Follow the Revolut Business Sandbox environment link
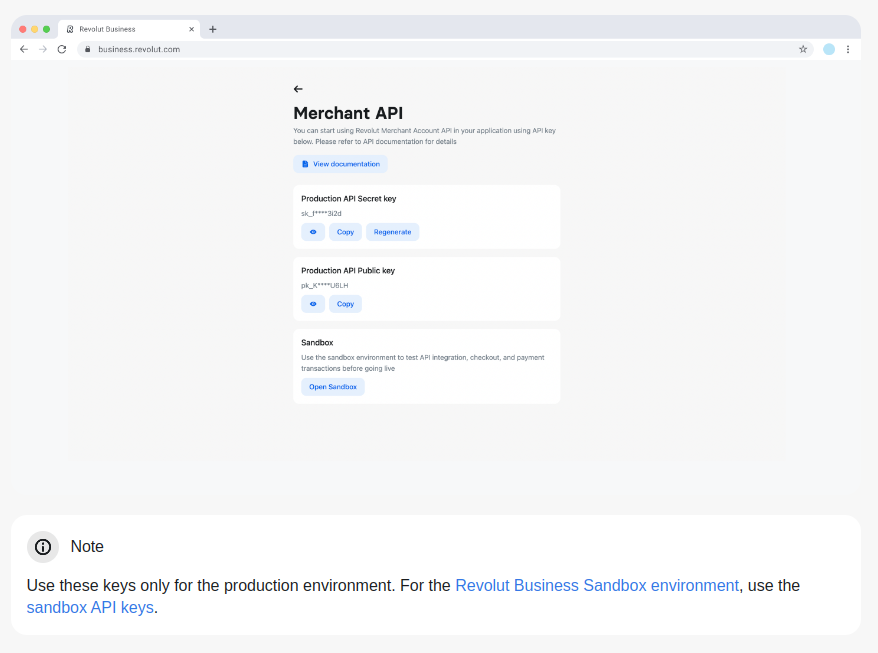Screen dimensions: 878x653 pos(597,585)
